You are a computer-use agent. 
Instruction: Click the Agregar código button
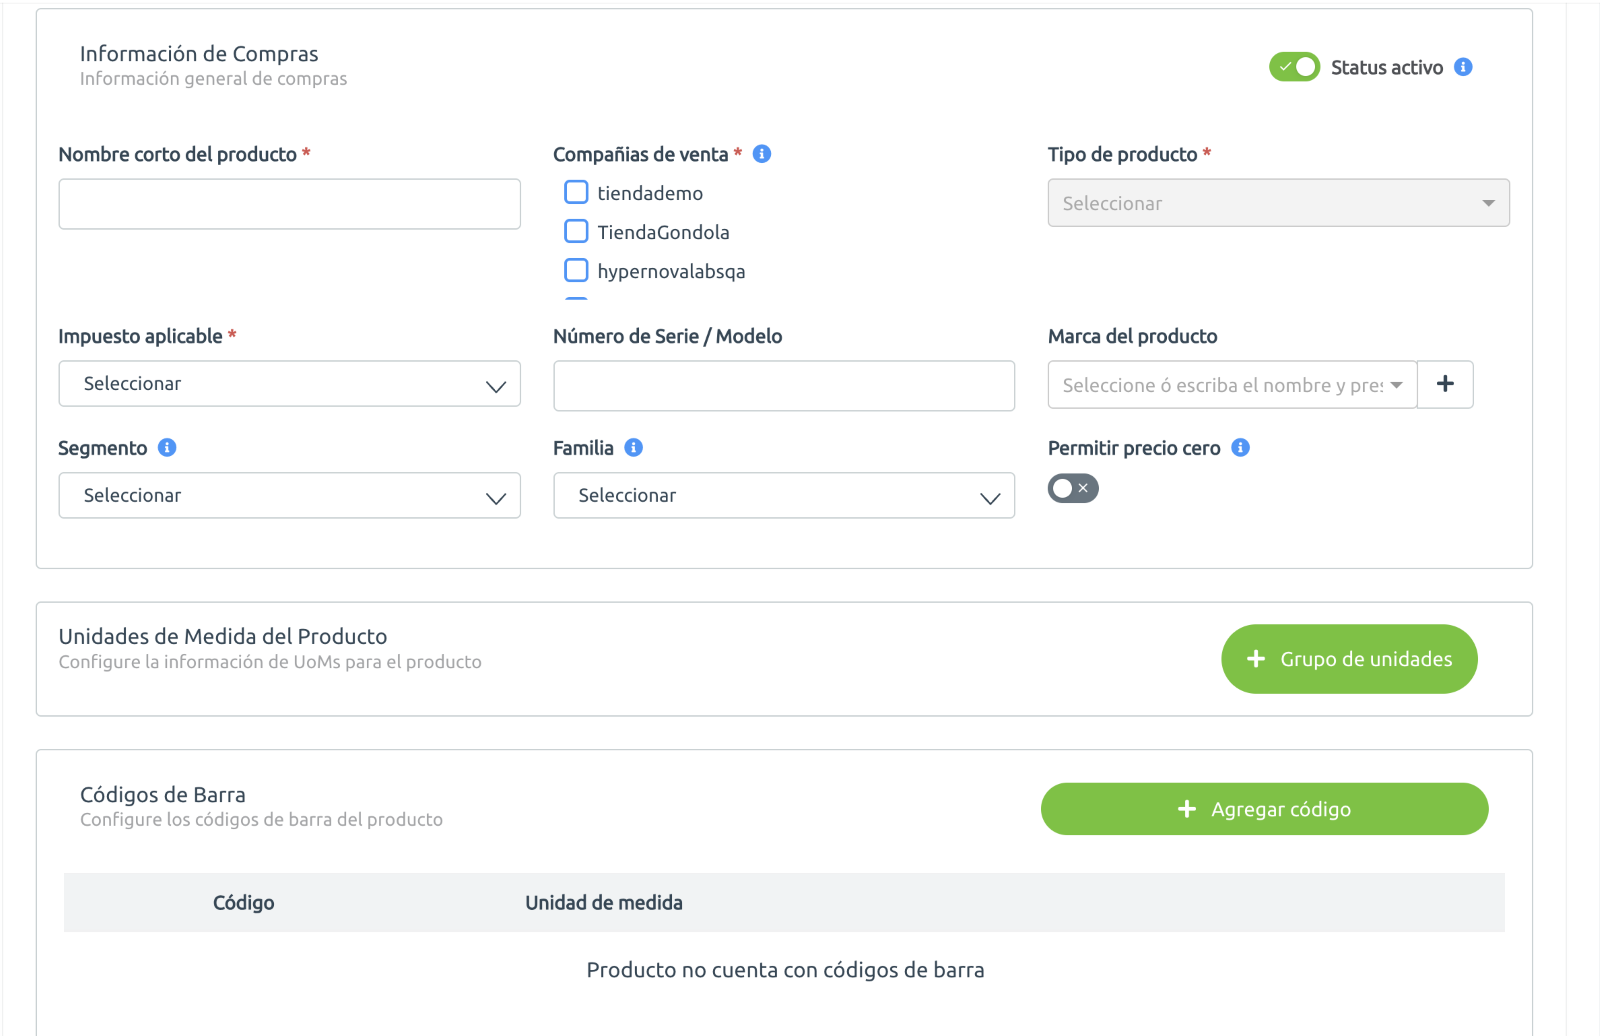click(x=1264, y=809)
